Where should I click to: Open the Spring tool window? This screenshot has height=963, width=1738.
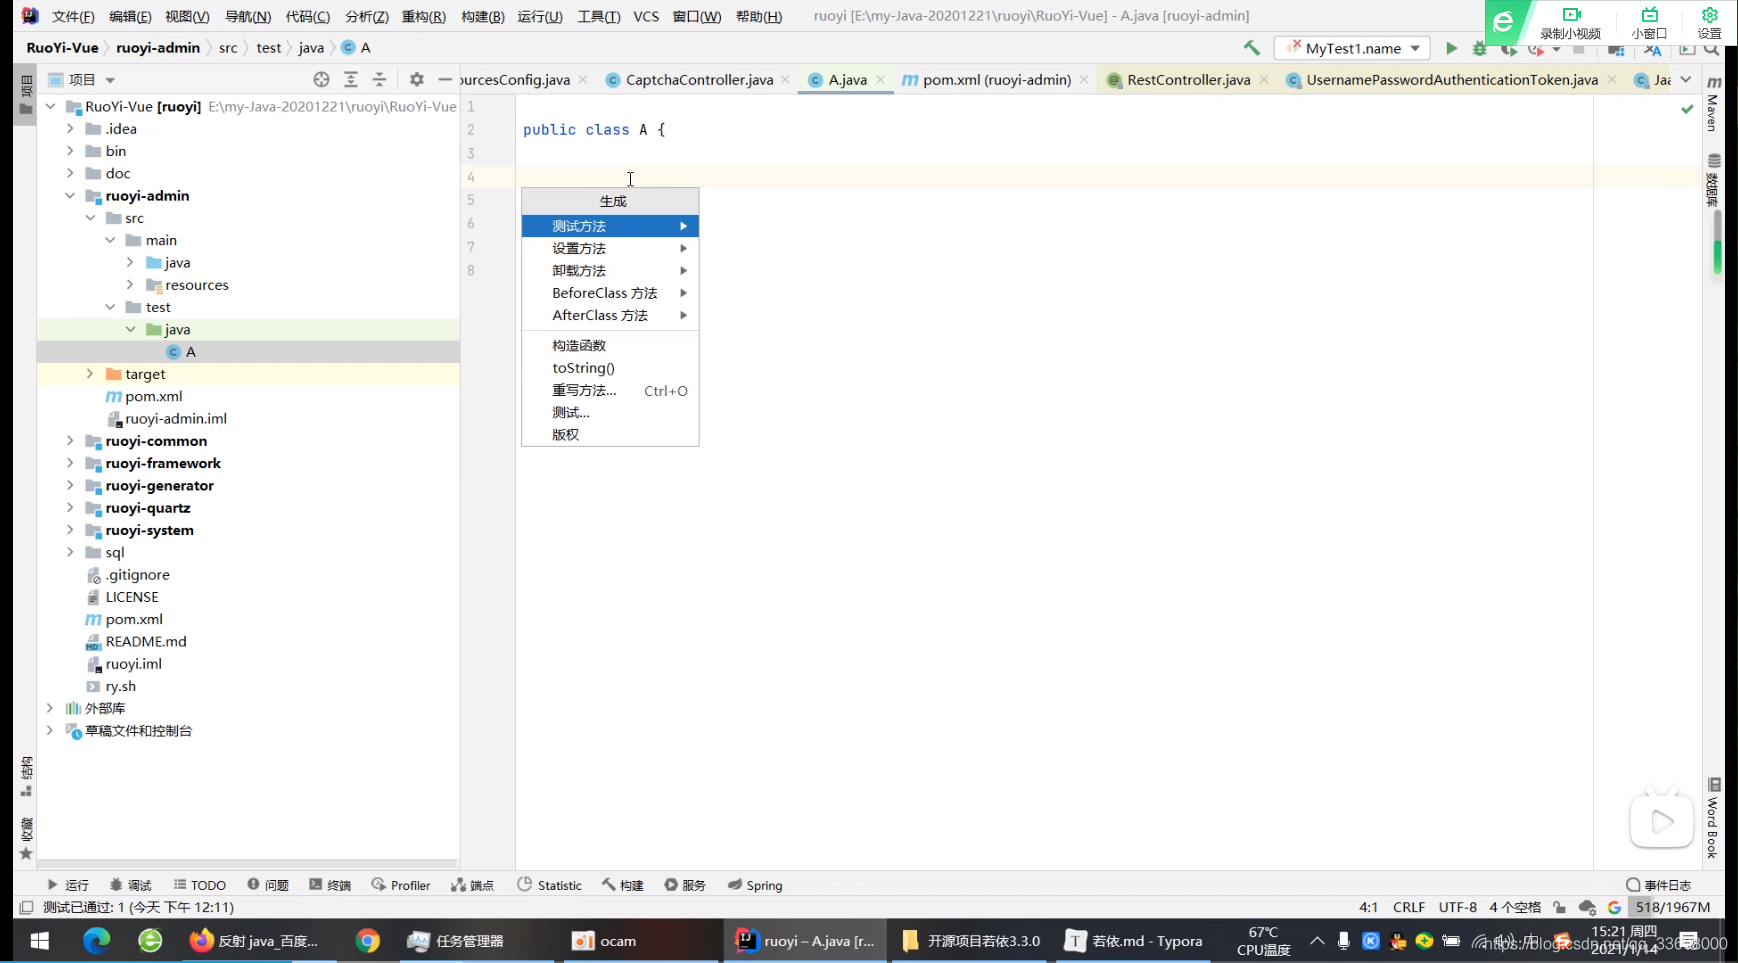(x=755, y=885)
